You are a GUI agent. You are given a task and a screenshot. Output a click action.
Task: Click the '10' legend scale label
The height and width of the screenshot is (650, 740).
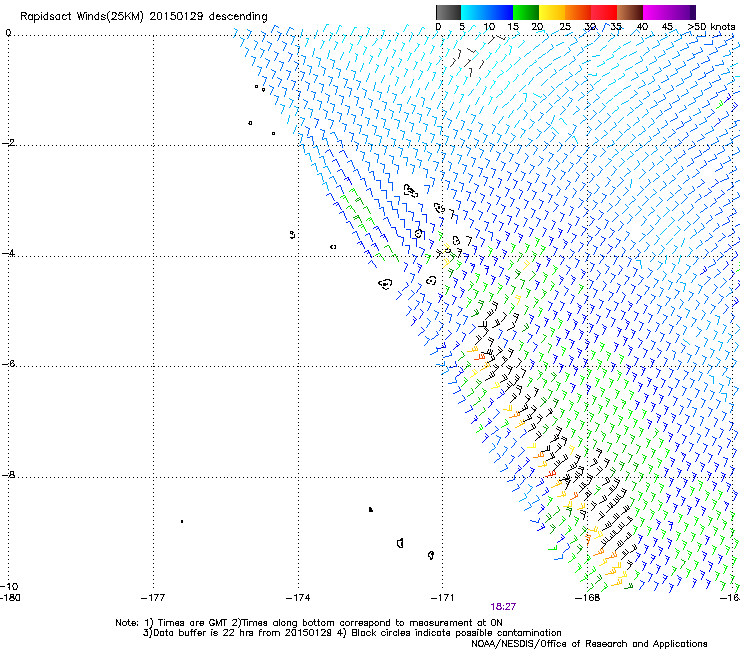coord(489,27)
